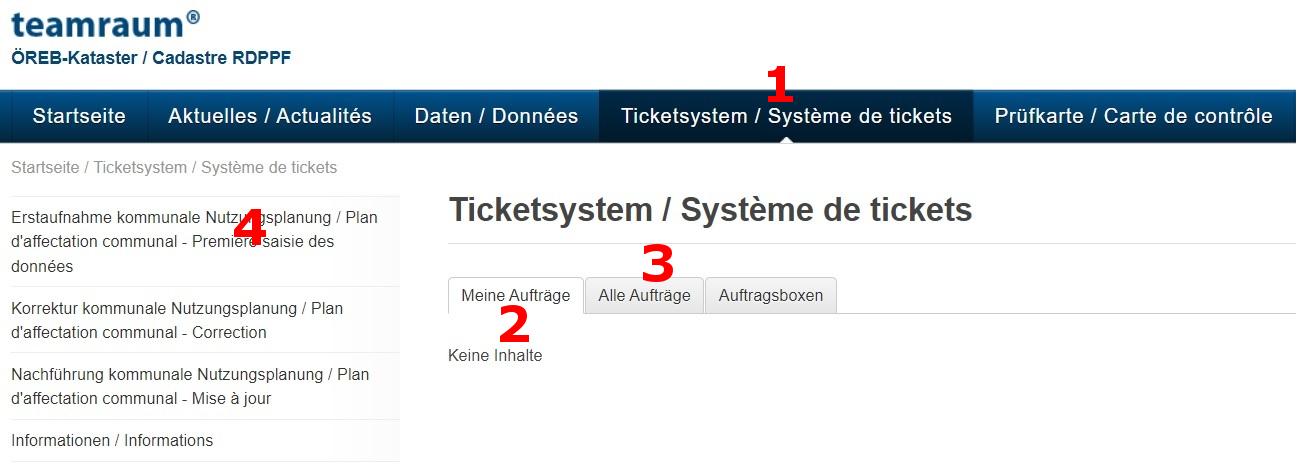Image resolution: width=1296 pixels, height=474 pixels.
Task: Open Informationen / Informations sidebar entry
Action: pyautogui.click(x=204, y=440)
